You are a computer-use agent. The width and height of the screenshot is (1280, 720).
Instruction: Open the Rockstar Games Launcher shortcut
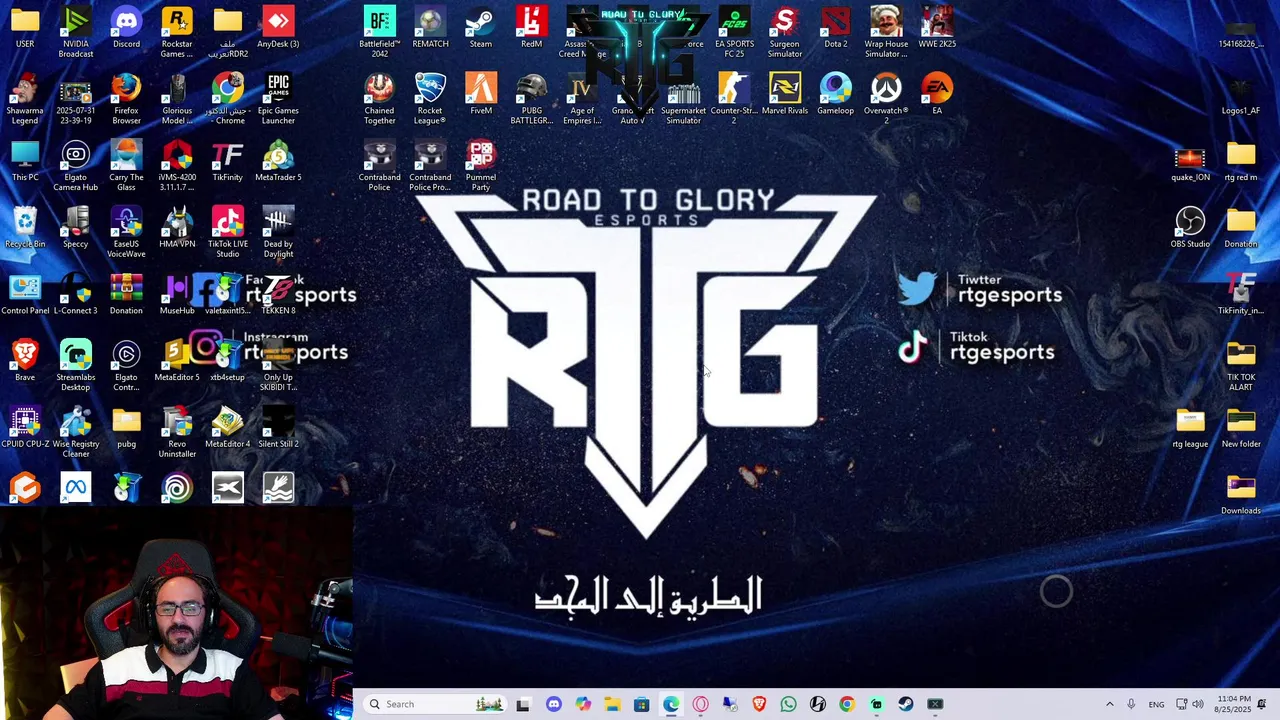[177, 31]
